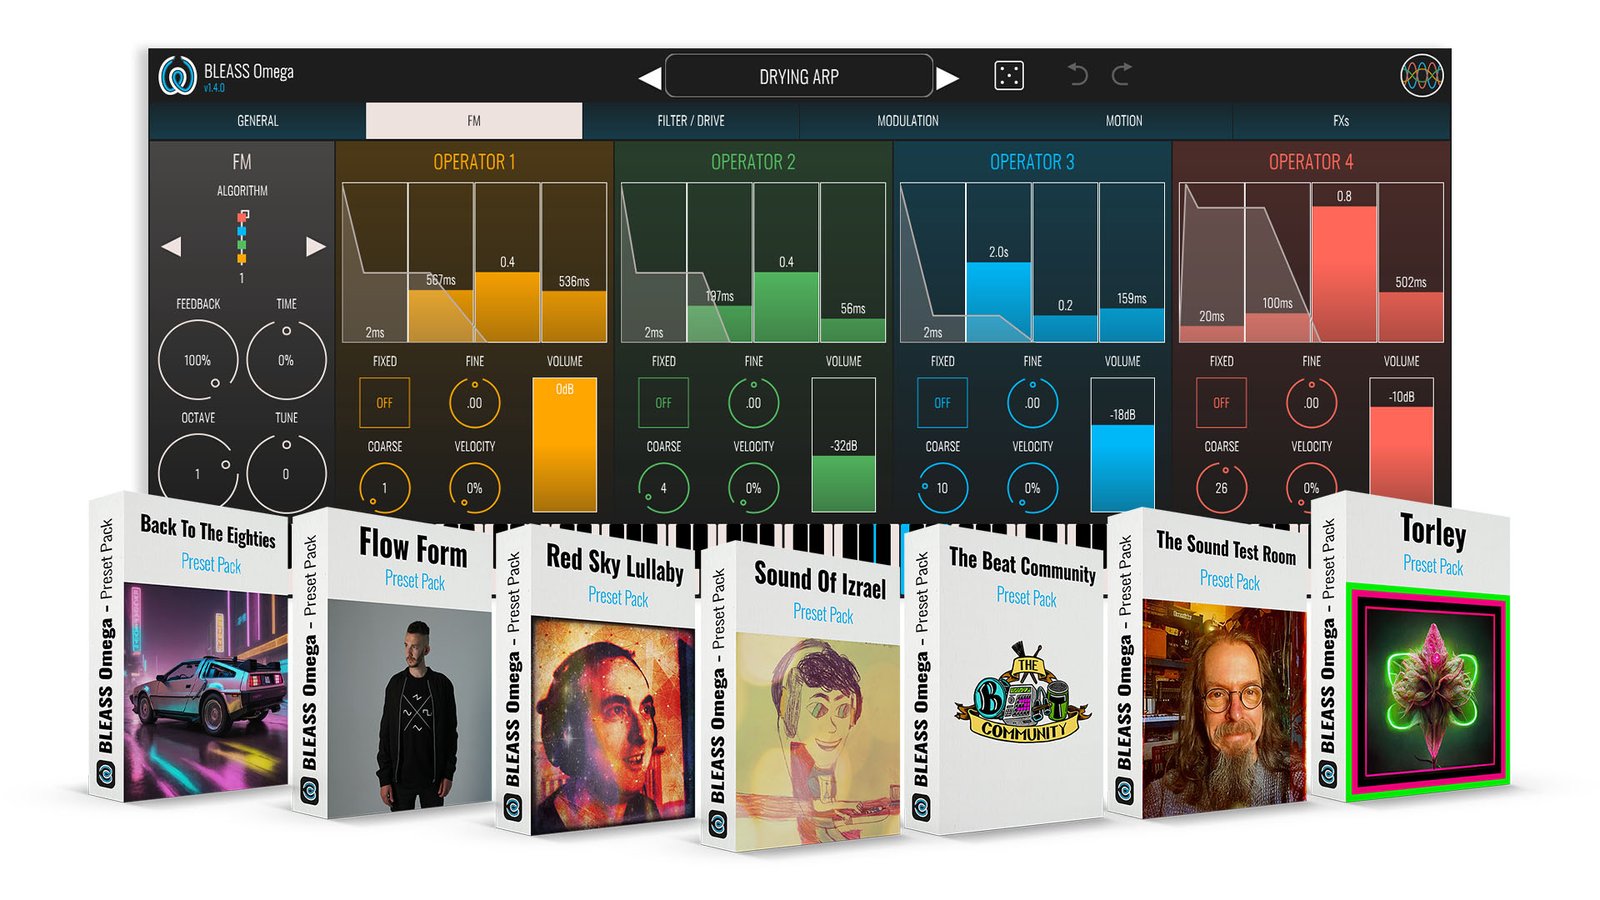
Task: Go to previous preset with left arrow
Action: 650,77
